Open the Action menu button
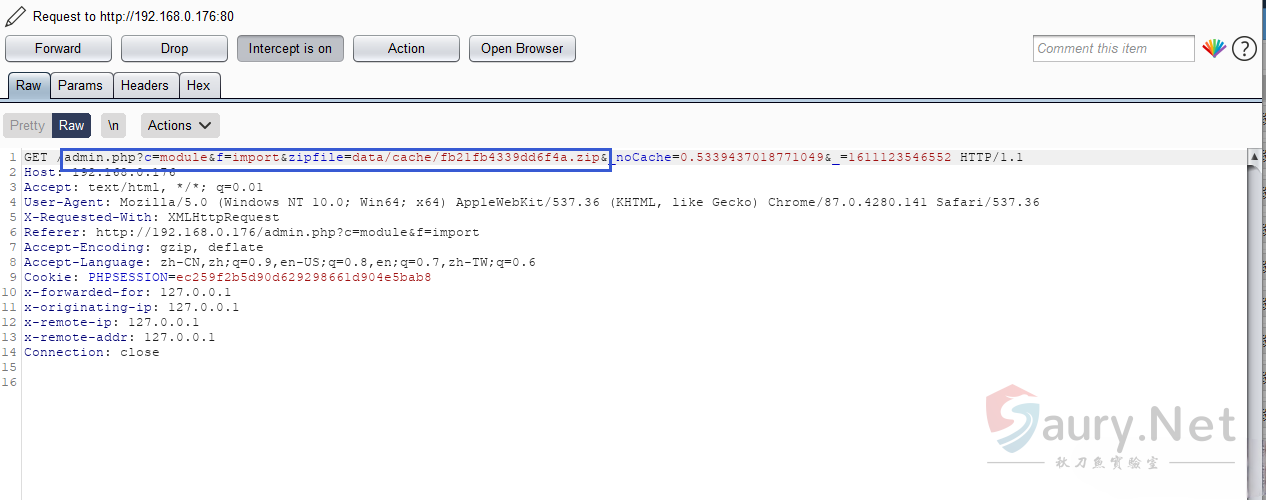This screenshot has height=500, width=1266. pyautogui.click(x=406, y=48)
